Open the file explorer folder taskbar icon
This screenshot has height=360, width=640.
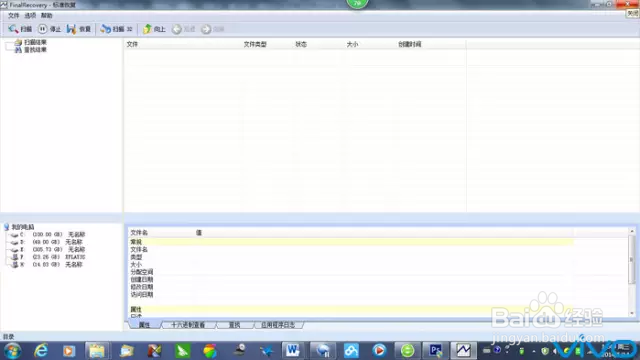97,351
